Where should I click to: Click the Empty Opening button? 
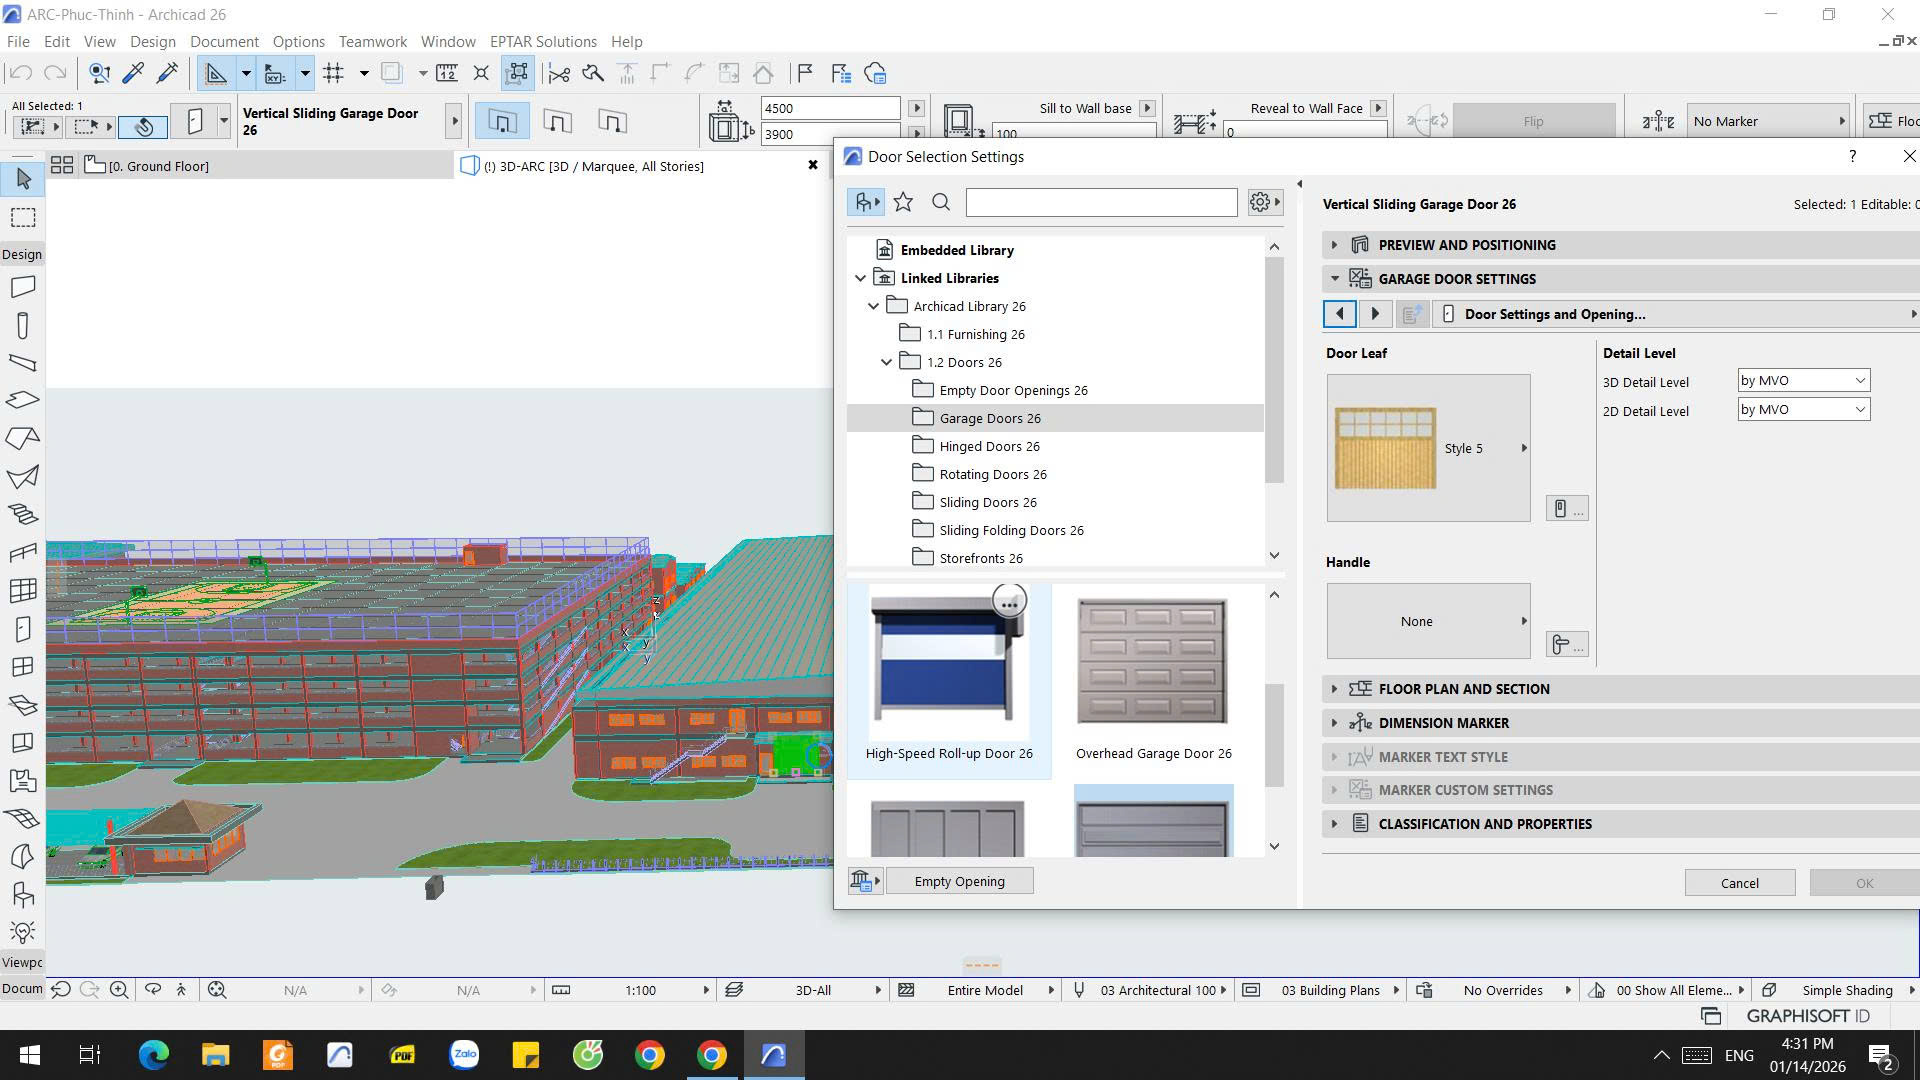tap(959, 881)
